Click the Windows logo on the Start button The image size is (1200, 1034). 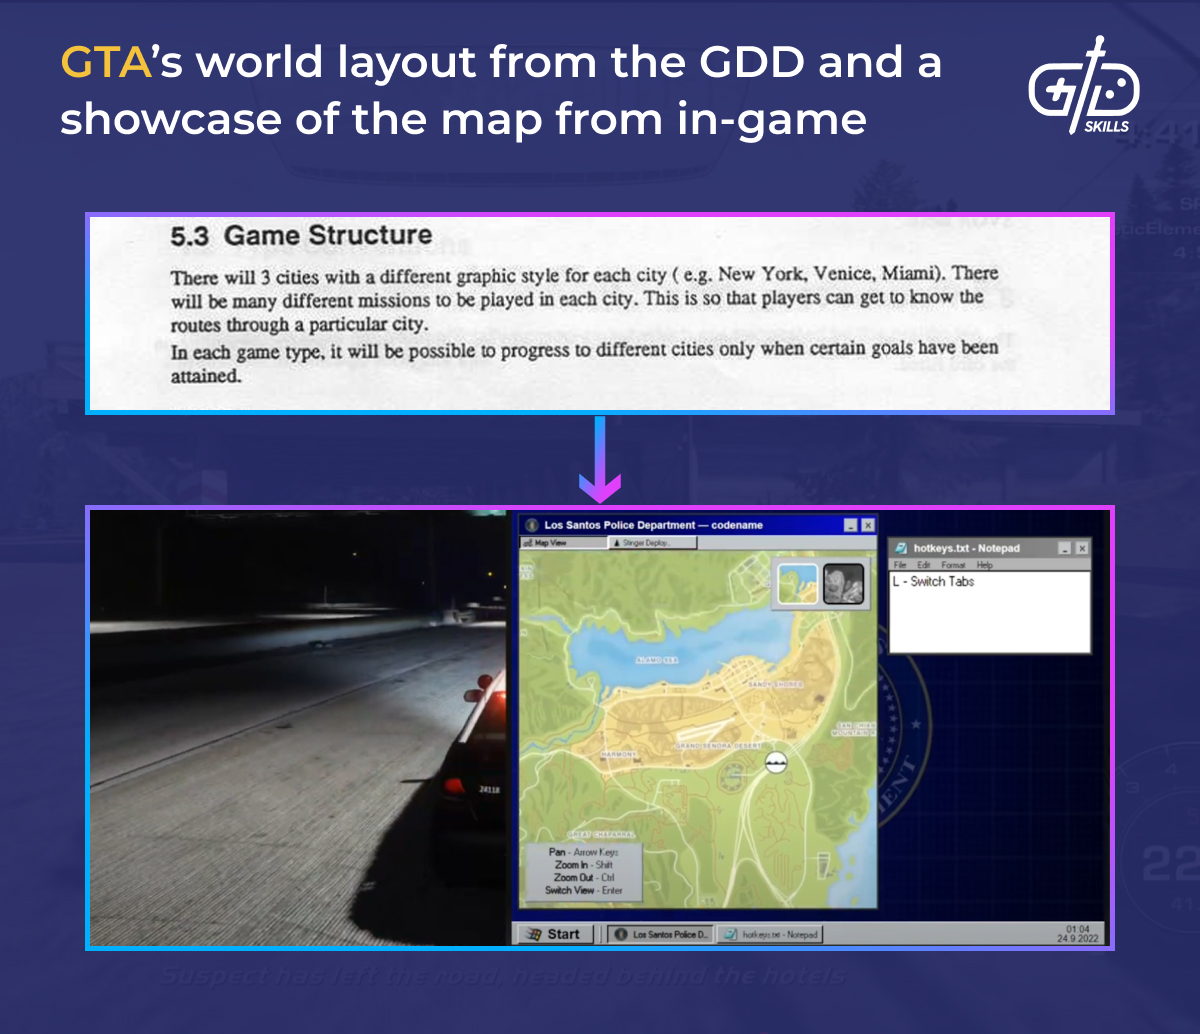pos(533,933)
